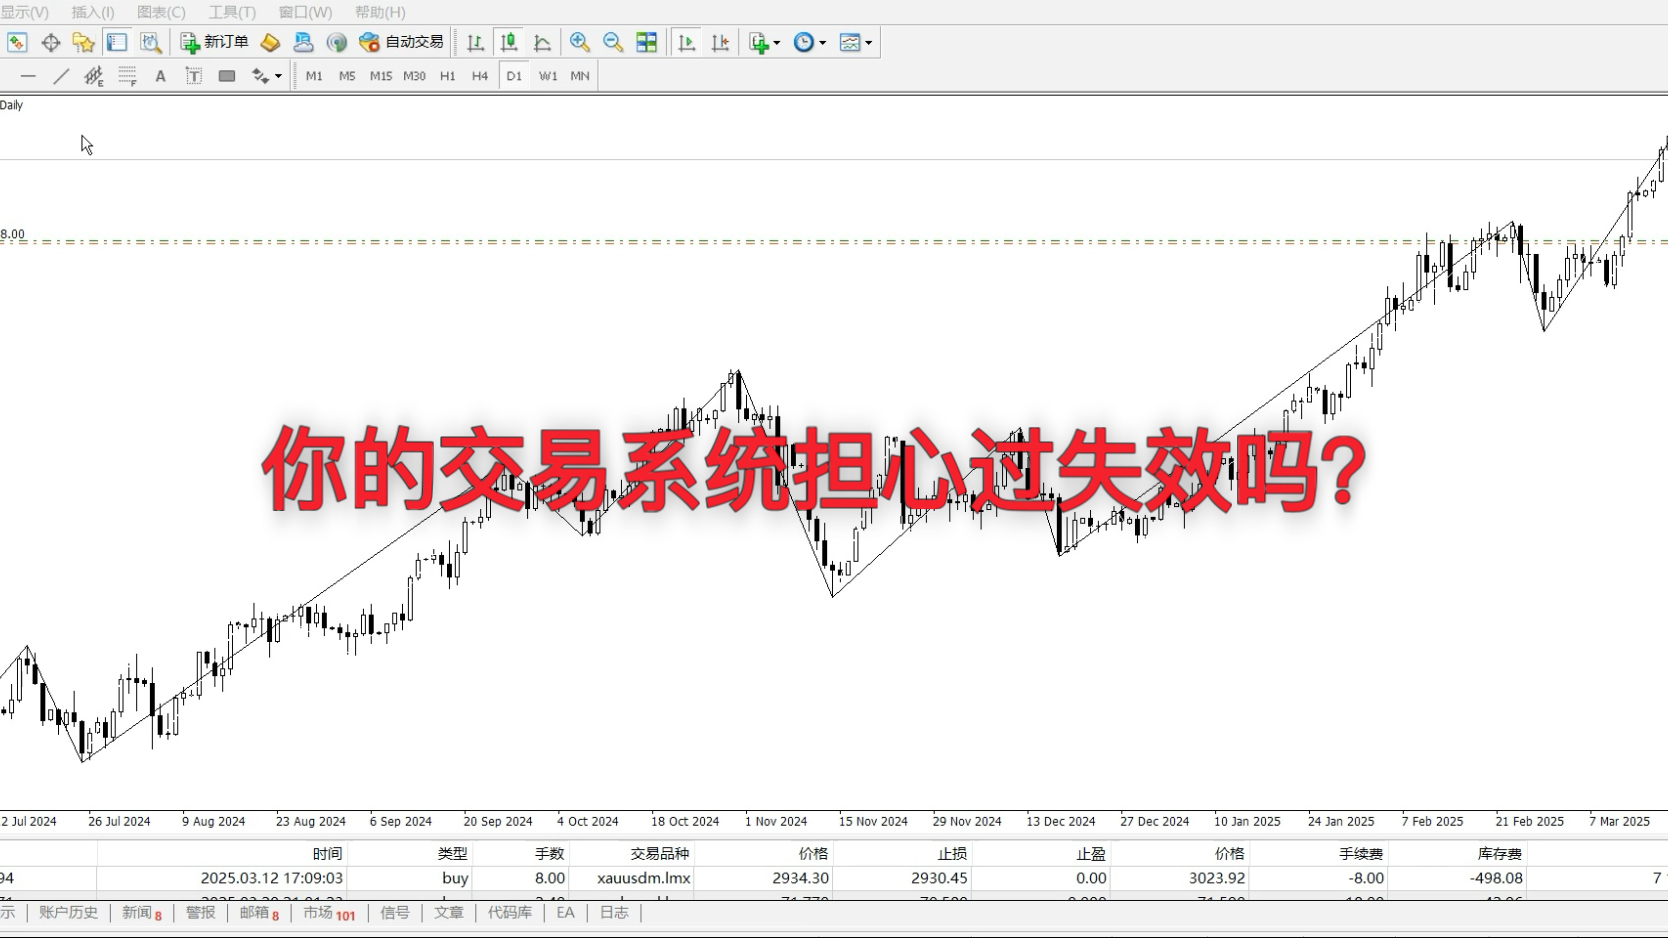Switch to MN monthly timeframe
Viewport: 1668px width, 938px height.
coord(580,76)
